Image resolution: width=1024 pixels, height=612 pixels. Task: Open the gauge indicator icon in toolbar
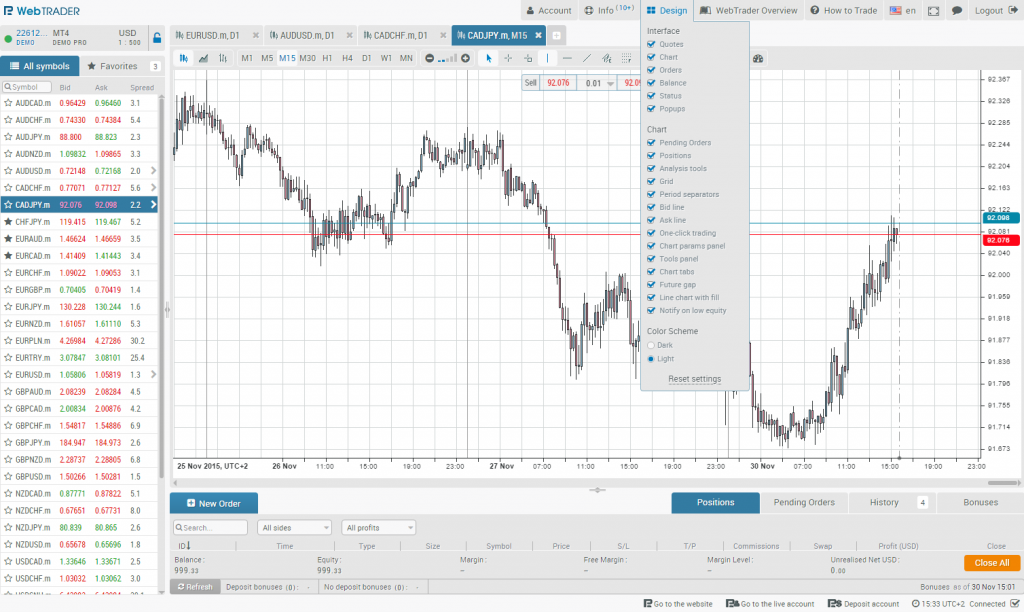tap(758, 58)
